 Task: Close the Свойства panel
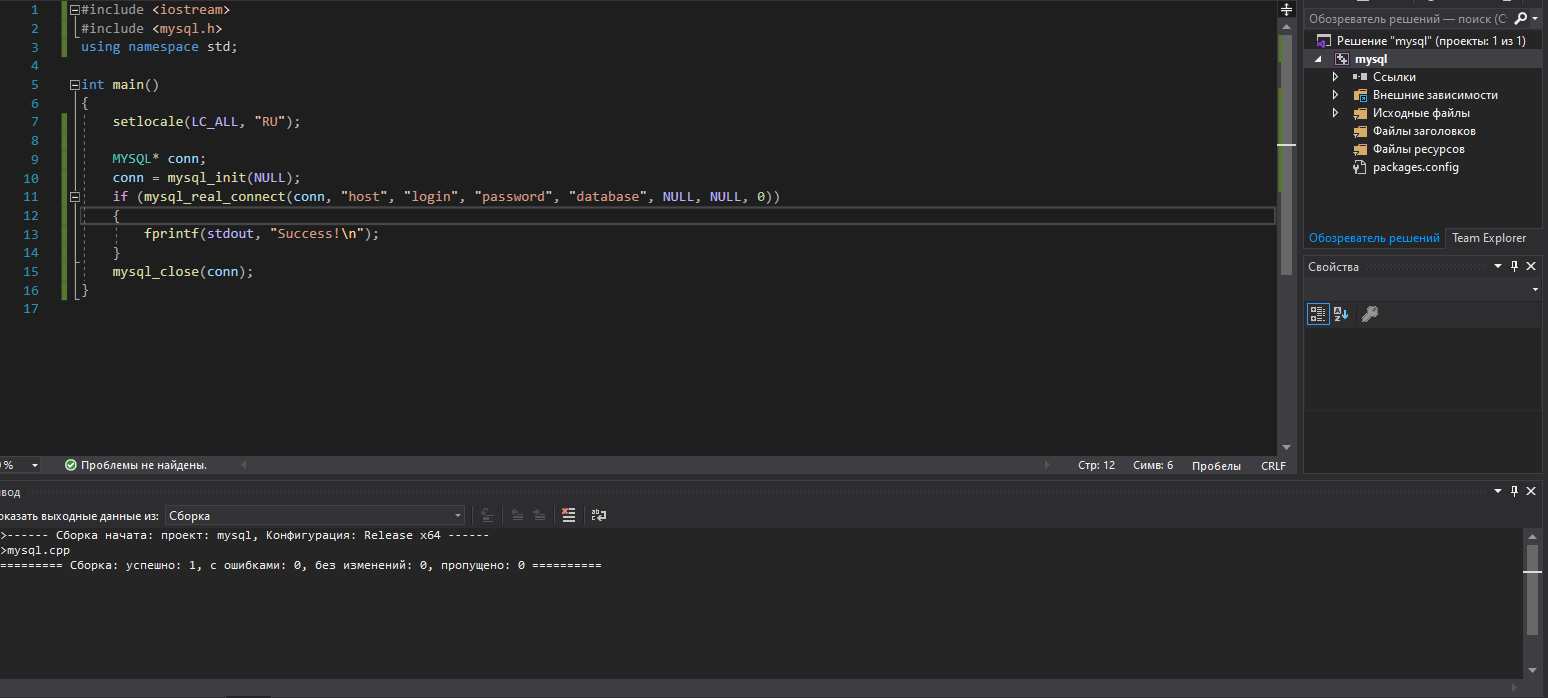tap(1531, 267)
